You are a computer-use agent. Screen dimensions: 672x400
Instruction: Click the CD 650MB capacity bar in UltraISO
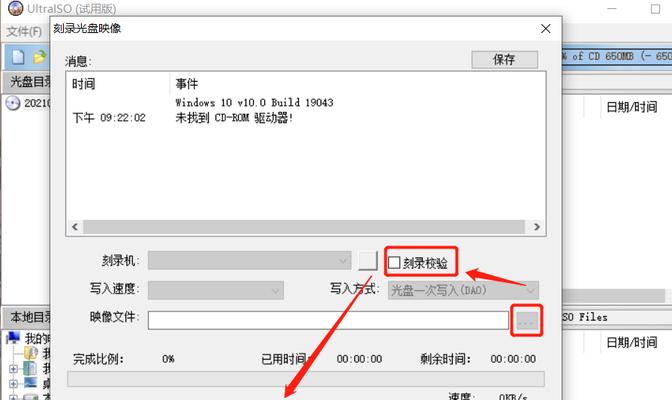pyautogui.click(x=617, y=56)
